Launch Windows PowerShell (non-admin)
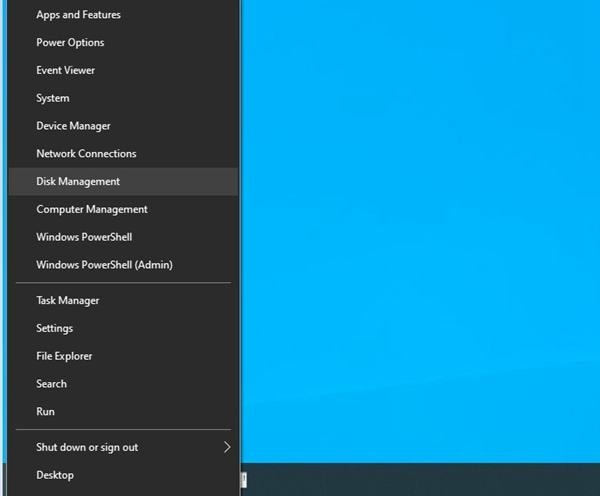Screen dimensions: 600x496 click(123, 237)
